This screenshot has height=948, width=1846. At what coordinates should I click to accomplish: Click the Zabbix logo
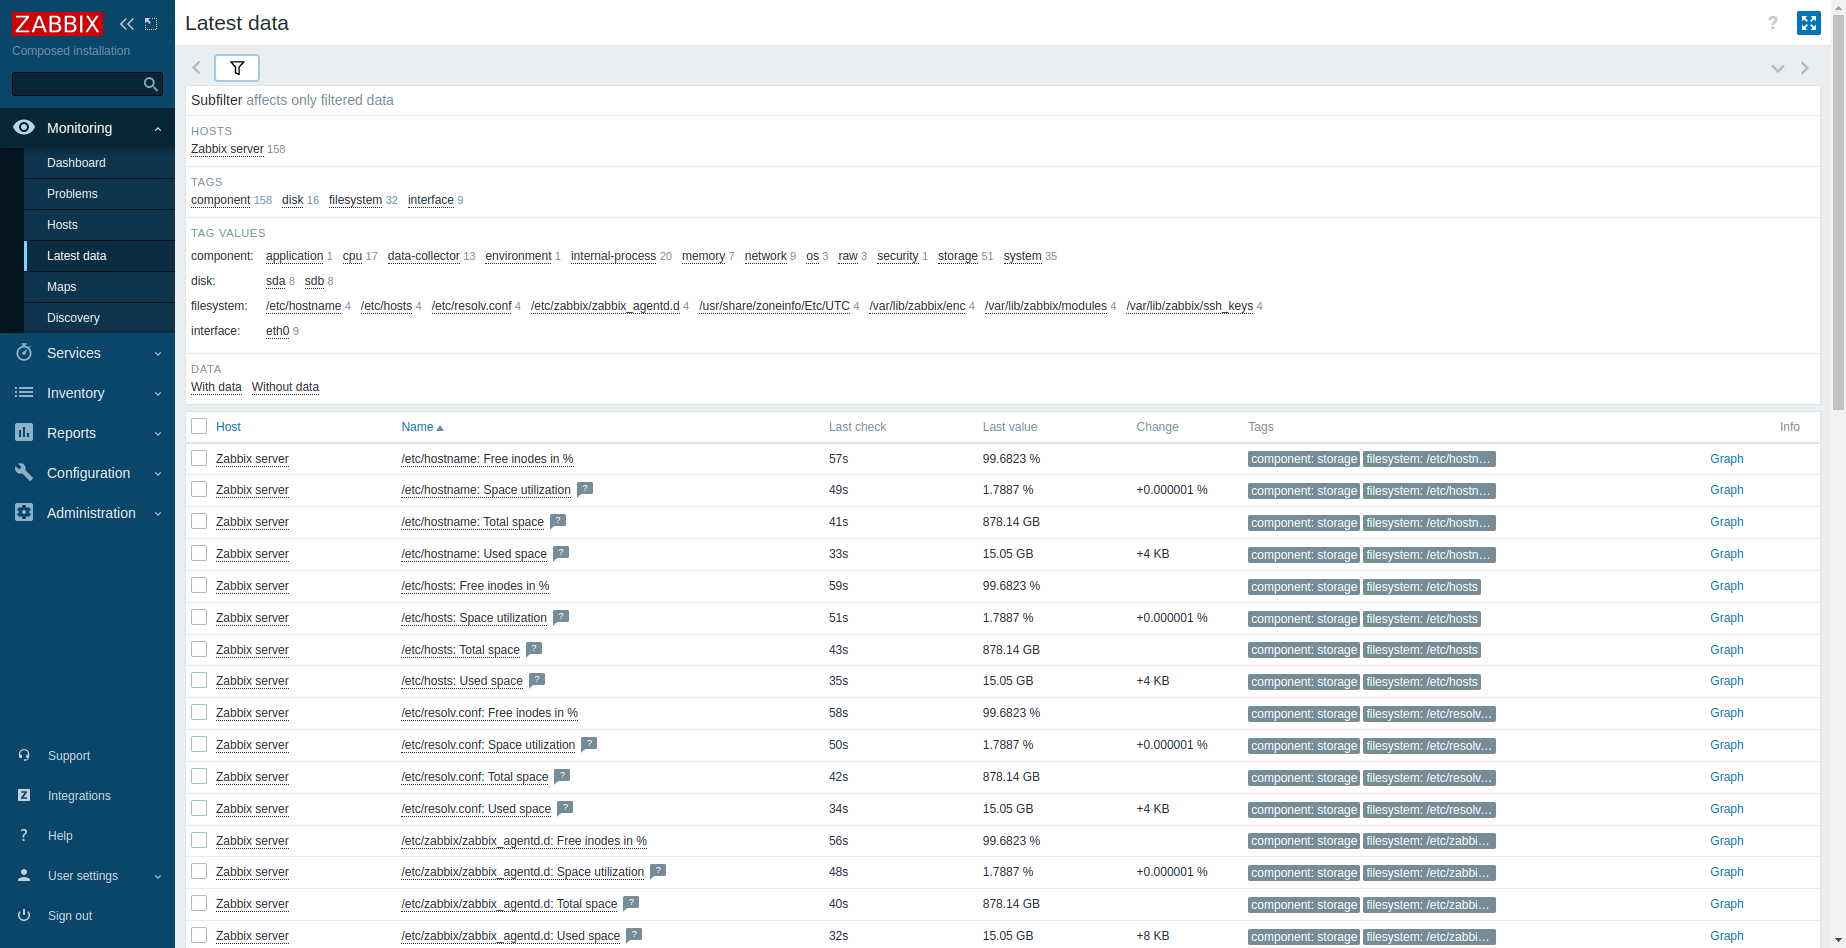click(x=57, y=23)
